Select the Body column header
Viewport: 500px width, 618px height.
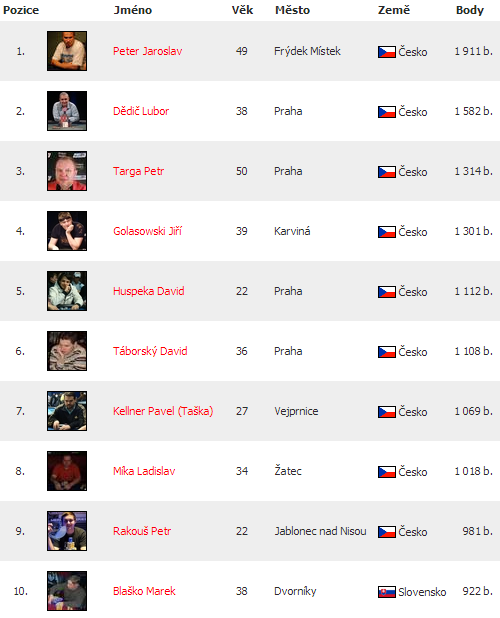click(470, 10)
